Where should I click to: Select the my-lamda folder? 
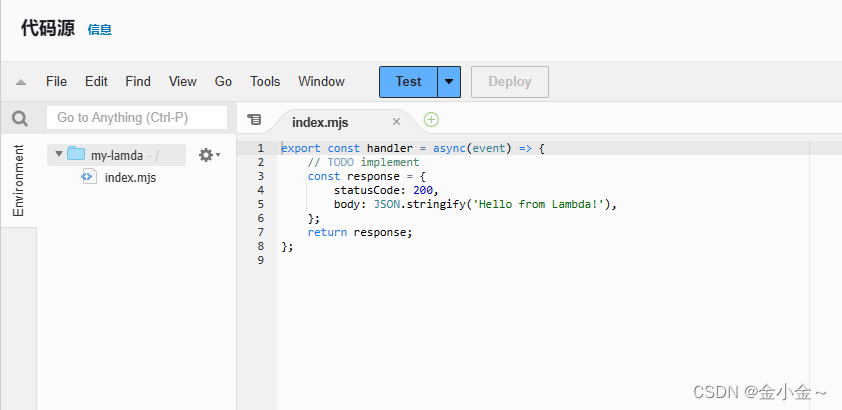(x=117, y=155)
